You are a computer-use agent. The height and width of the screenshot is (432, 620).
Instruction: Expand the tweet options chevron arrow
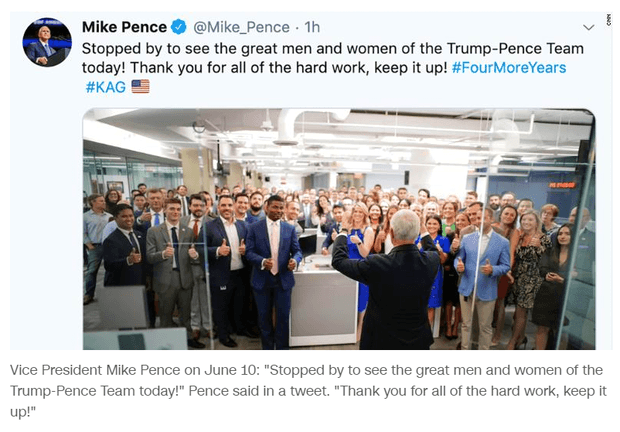(589, 27)
